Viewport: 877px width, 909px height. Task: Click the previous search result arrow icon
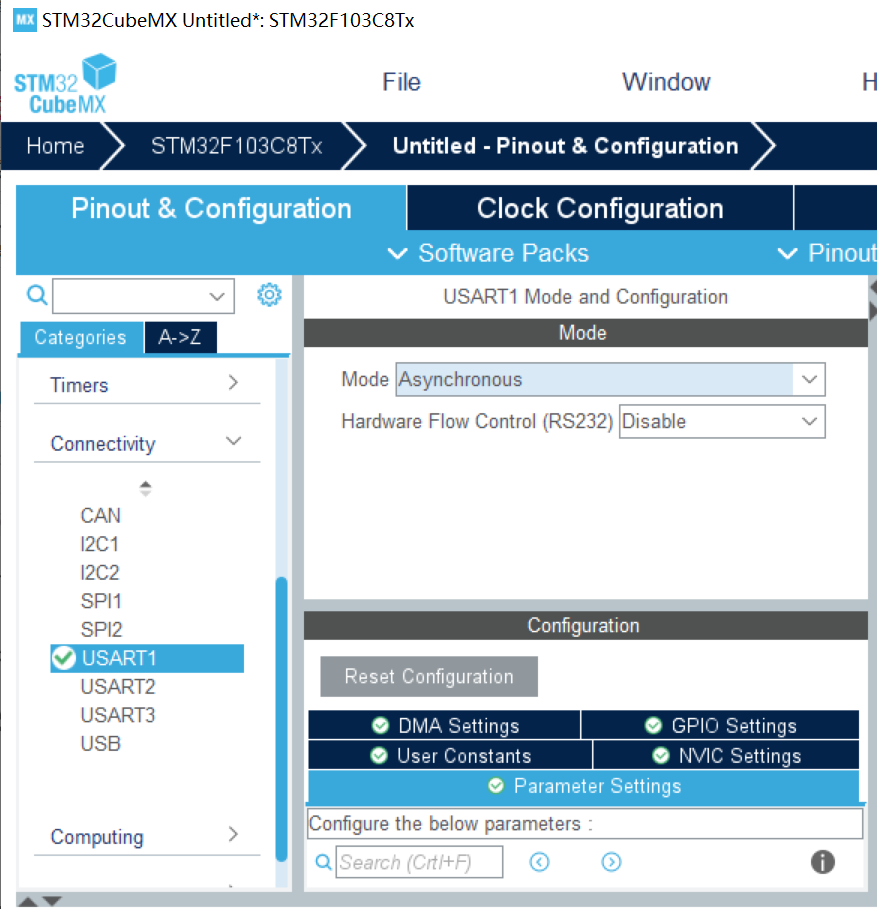pyautogui.click(x=539, y=862)
